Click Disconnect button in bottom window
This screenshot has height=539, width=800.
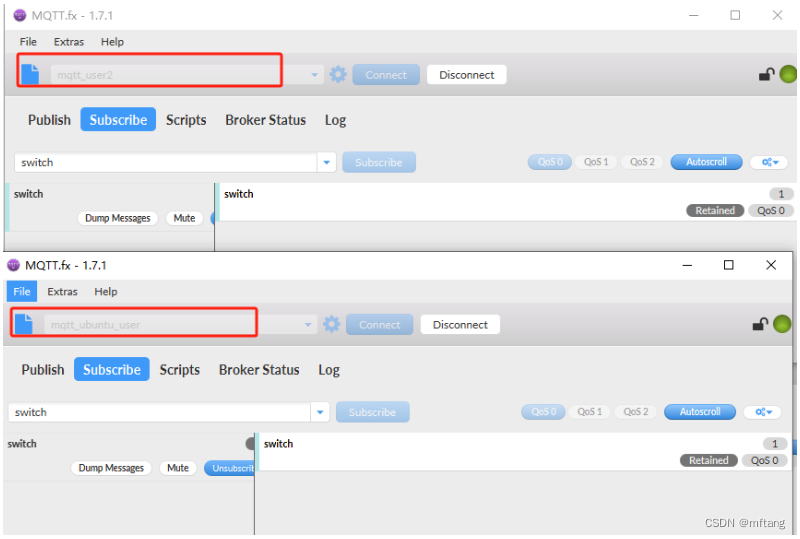(x=460, y=325)
